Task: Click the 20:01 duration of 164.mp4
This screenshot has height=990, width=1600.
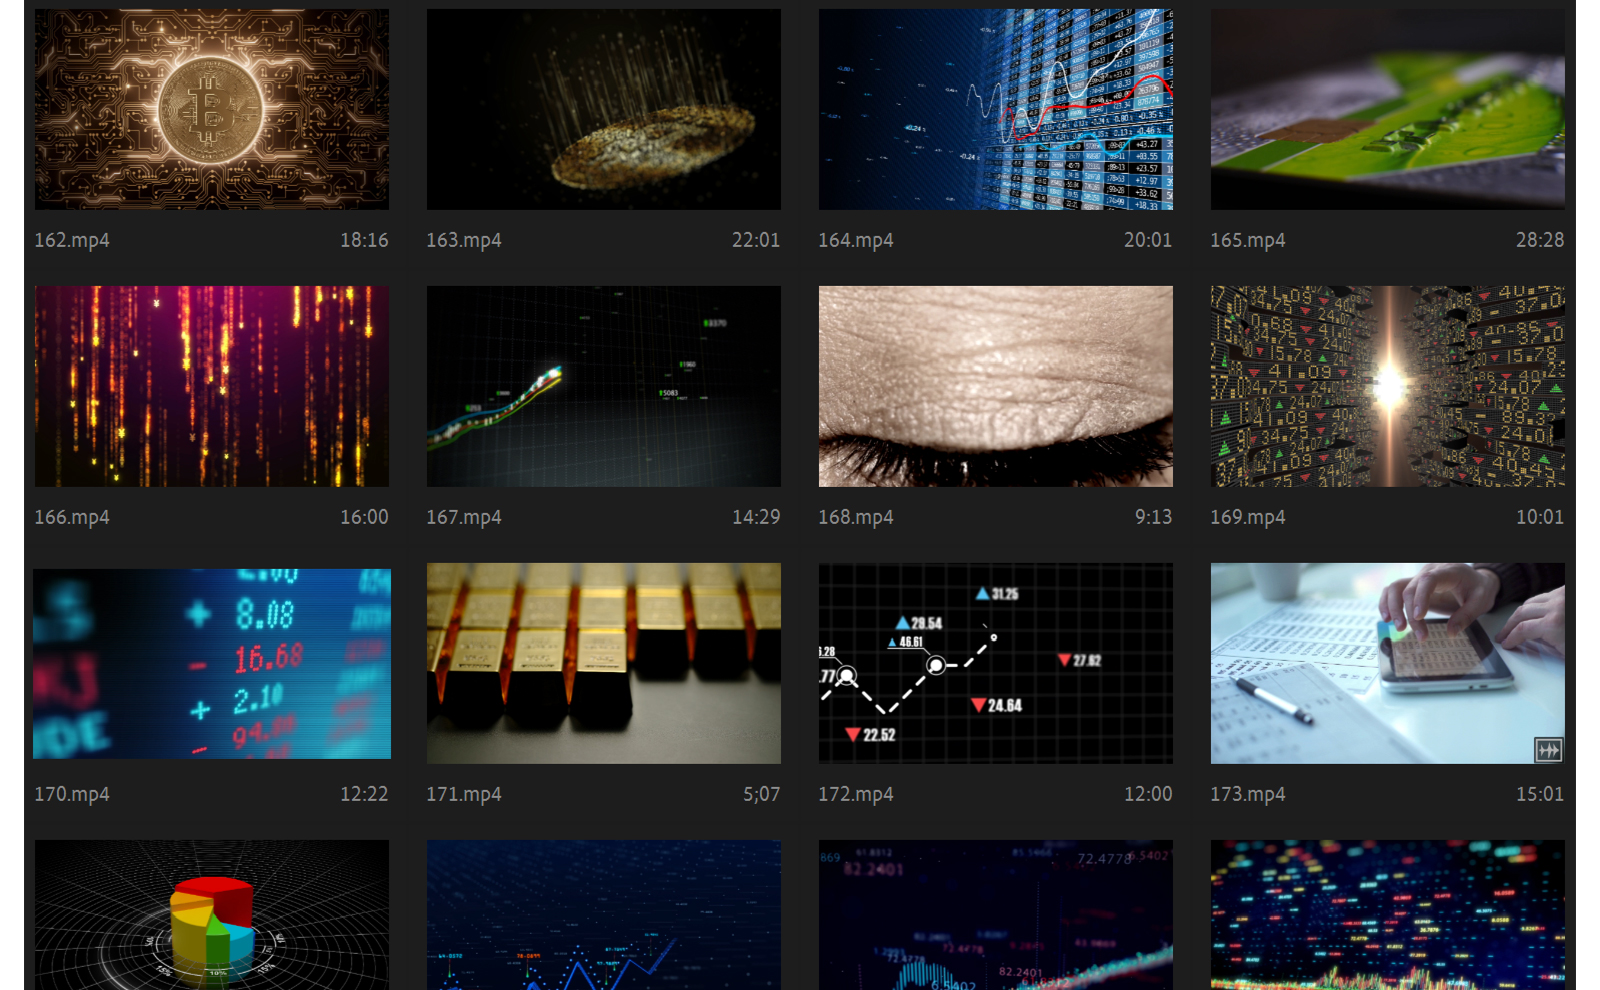Action: [x=1148, y=240]
